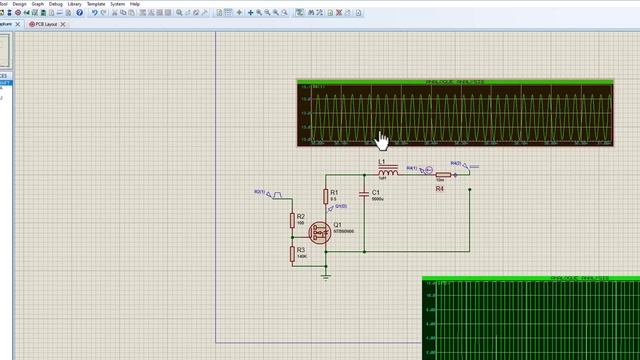Viewport: 640px width, 360px height.
Task: Select capacitor C1 in the schematic
Action: pyautogui.click(x=364, y=194)
